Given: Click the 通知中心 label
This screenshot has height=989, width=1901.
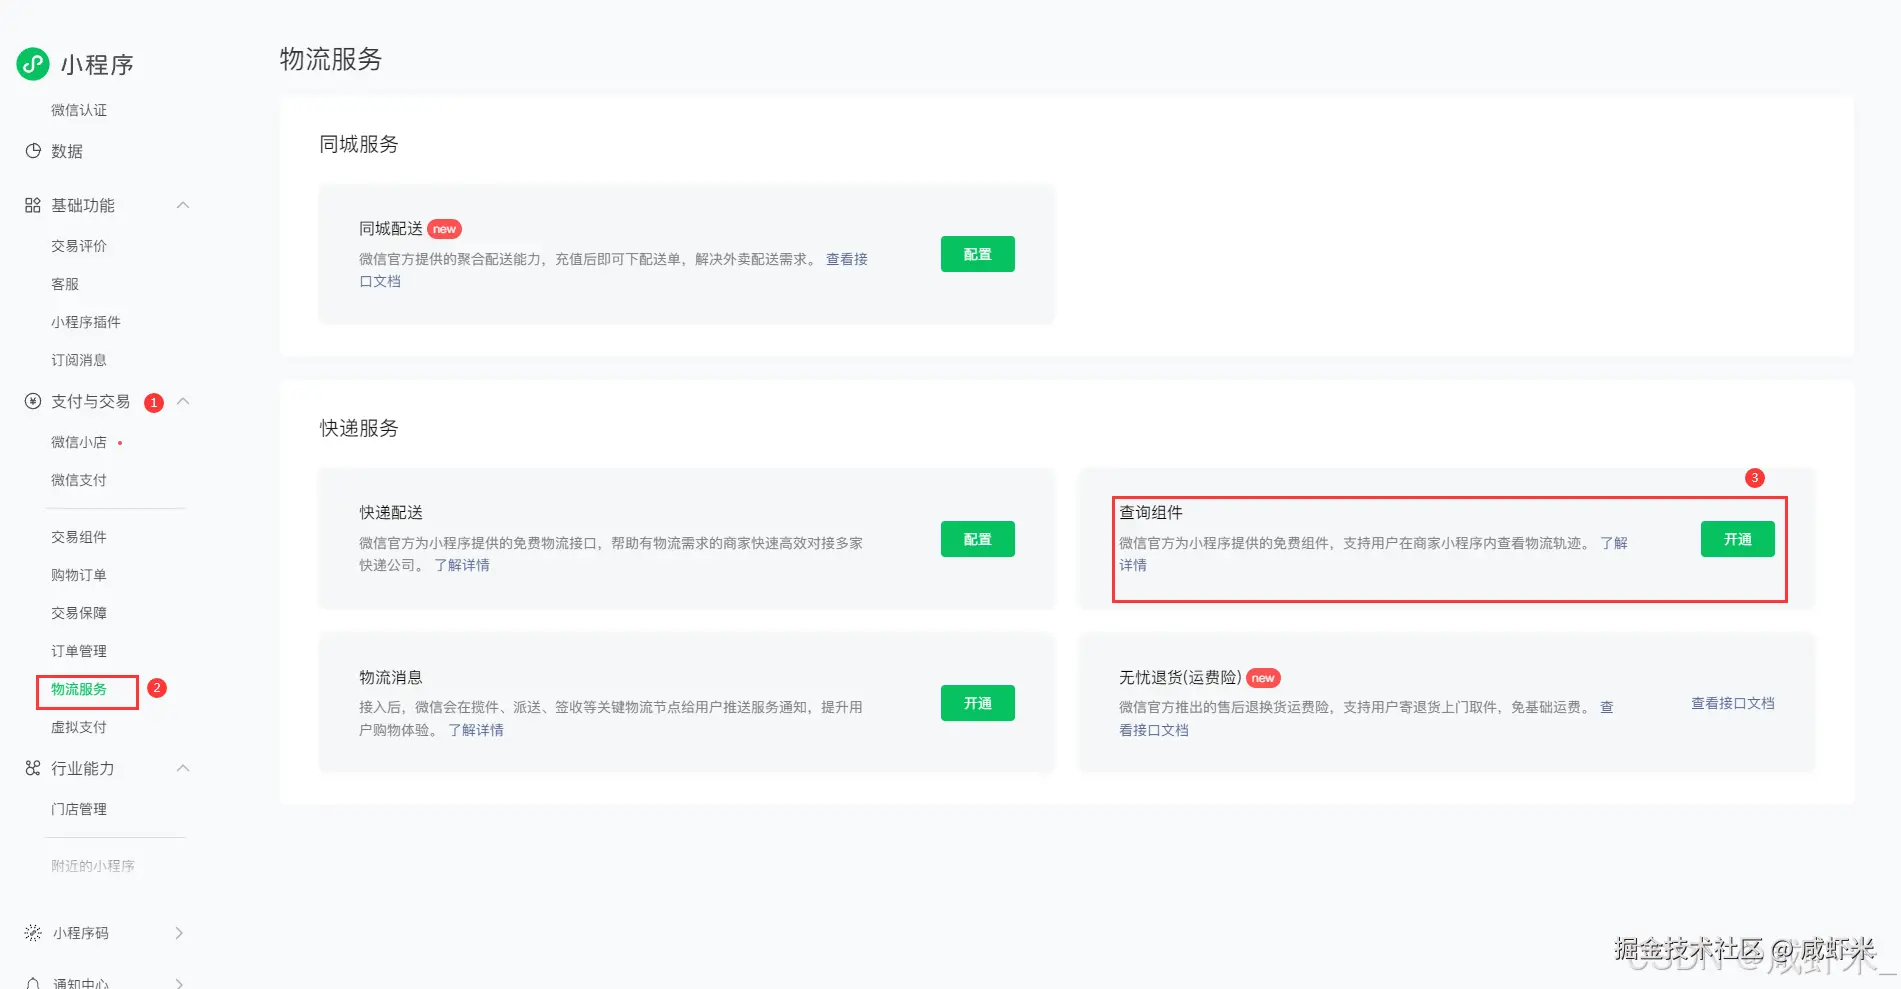Looking at the screenshot, I should click(81, 984).
